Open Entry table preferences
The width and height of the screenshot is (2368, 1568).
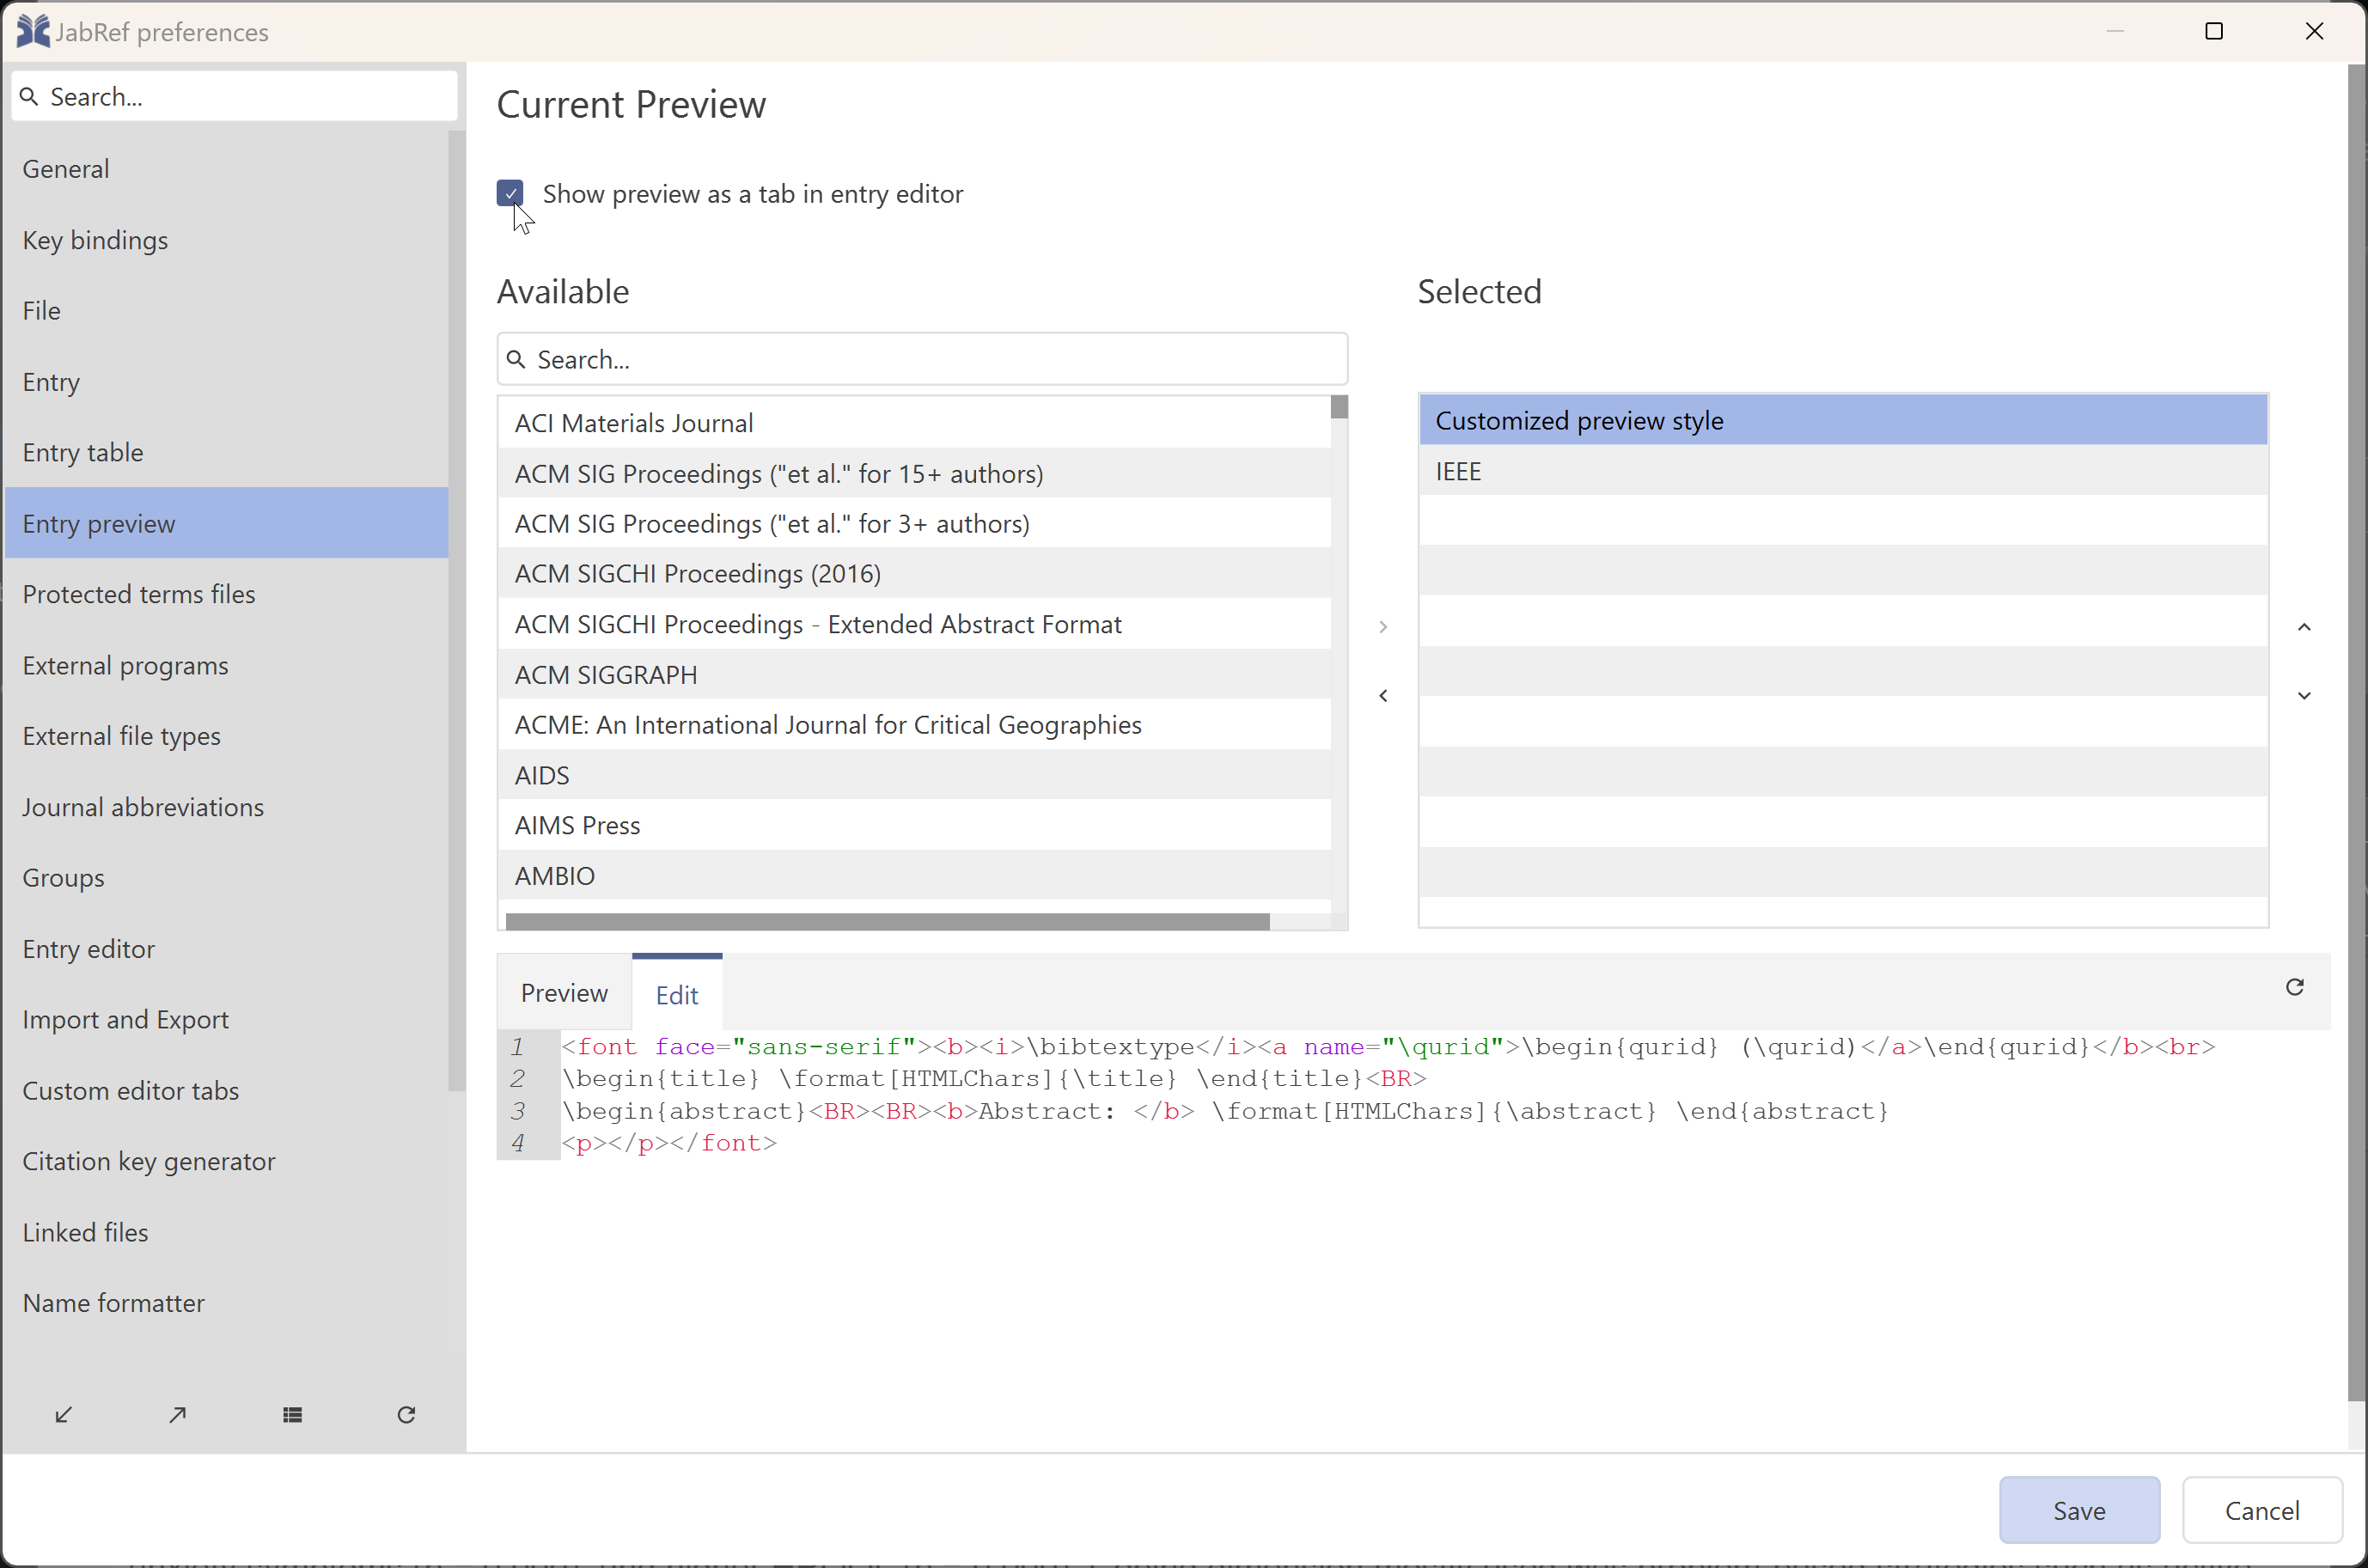click(227, 452)
